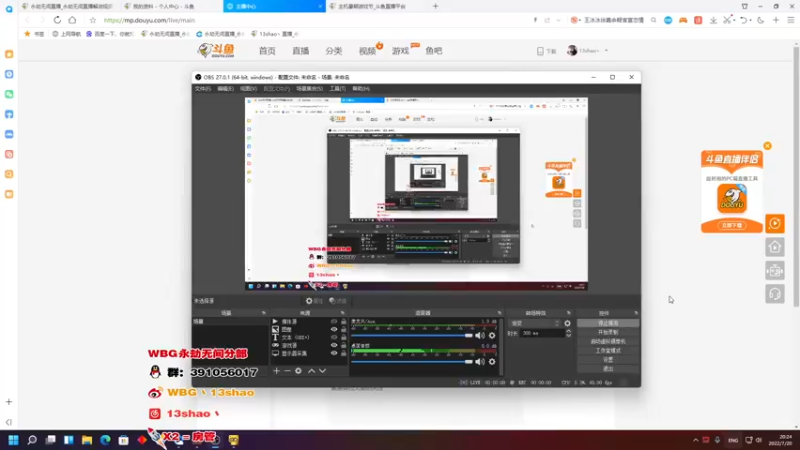Image resolution: width=800 pixels, height=450 pixels.
Task: Pop out the 来源 dock panel
Action: coord(342,313)
